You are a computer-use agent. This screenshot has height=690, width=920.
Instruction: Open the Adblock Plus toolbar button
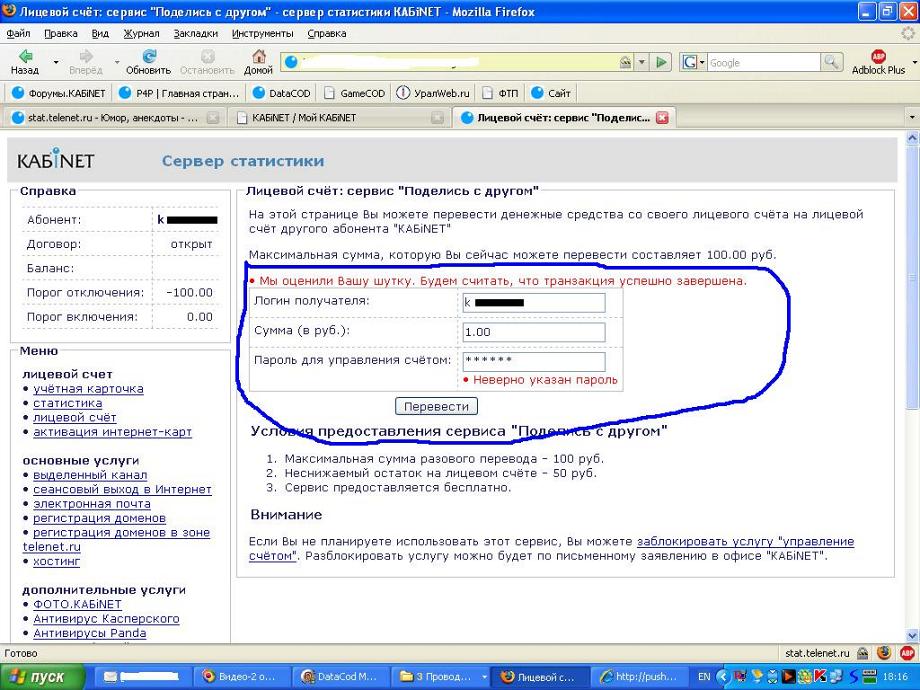(x=878, y=62)
